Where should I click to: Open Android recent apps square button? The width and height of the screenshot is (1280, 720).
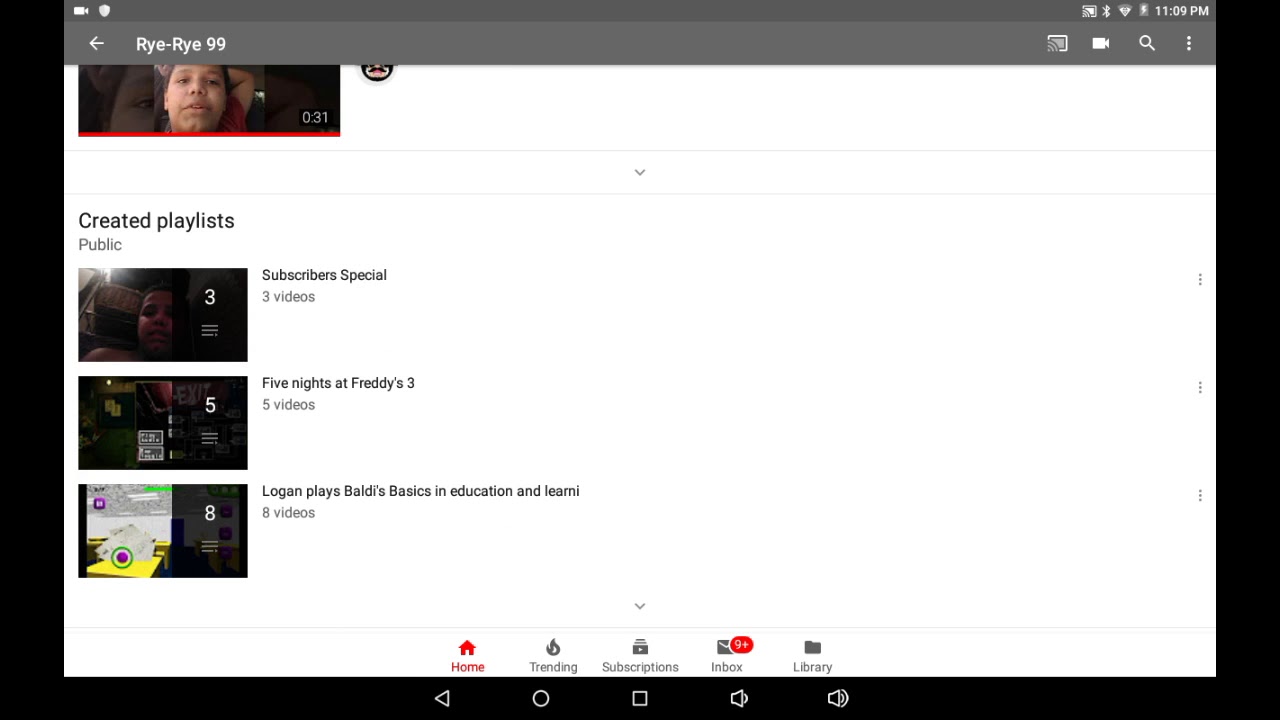(x=640, y=698)
